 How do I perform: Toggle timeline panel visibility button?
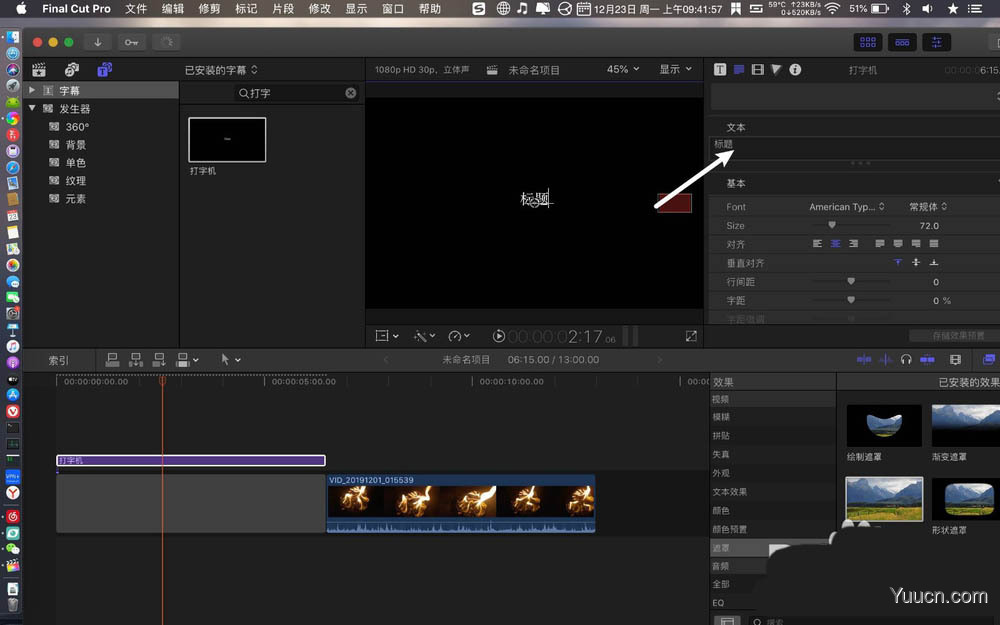[902, 42]
